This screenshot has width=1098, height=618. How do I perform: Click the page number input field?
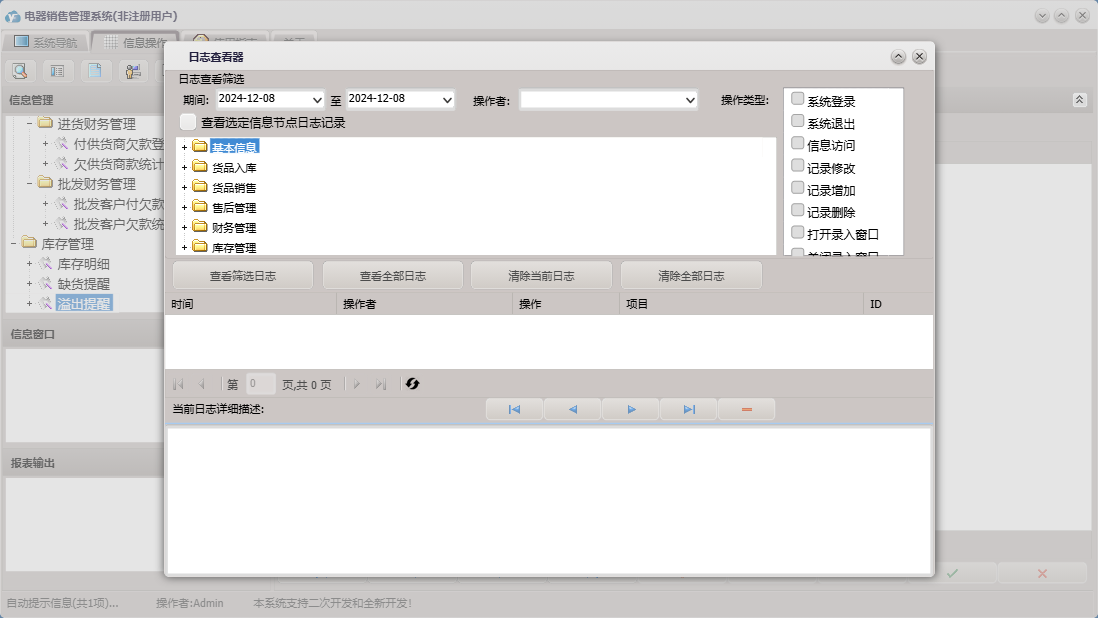pos(260,384)
